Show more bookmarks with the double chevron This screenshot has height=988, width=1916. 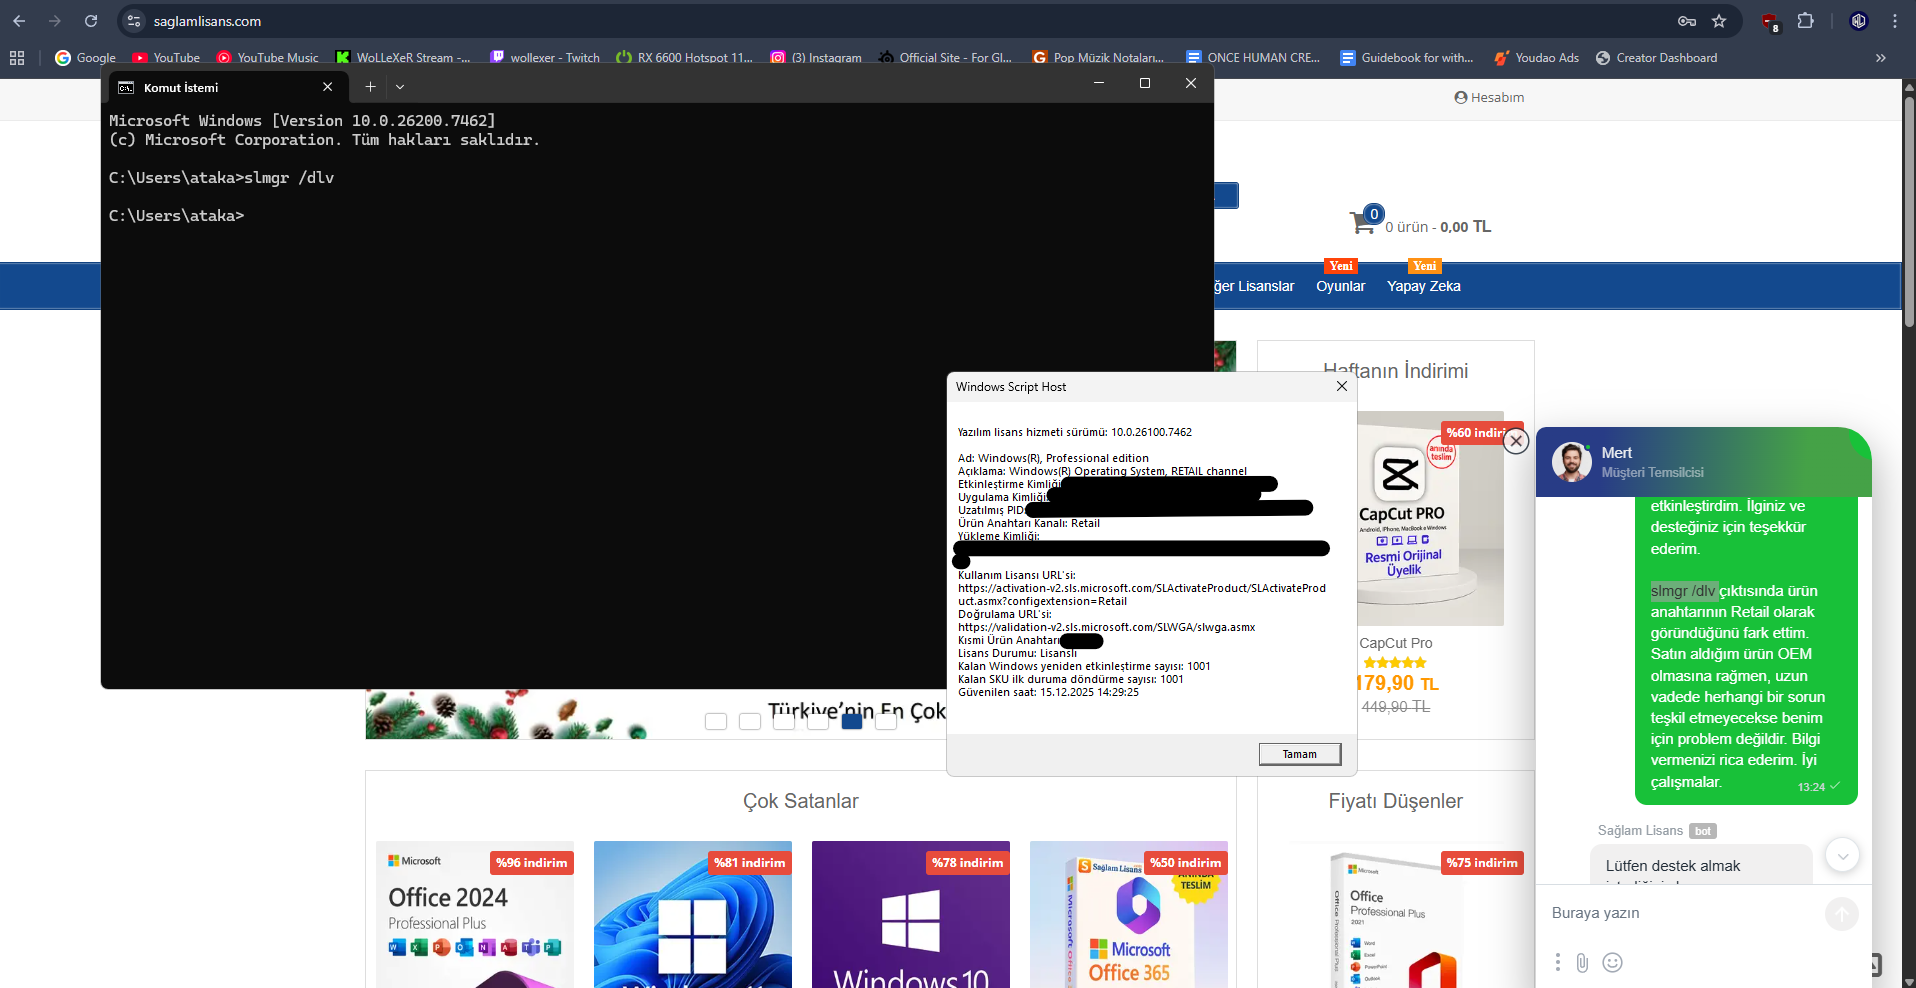[x=1881, y=58]
